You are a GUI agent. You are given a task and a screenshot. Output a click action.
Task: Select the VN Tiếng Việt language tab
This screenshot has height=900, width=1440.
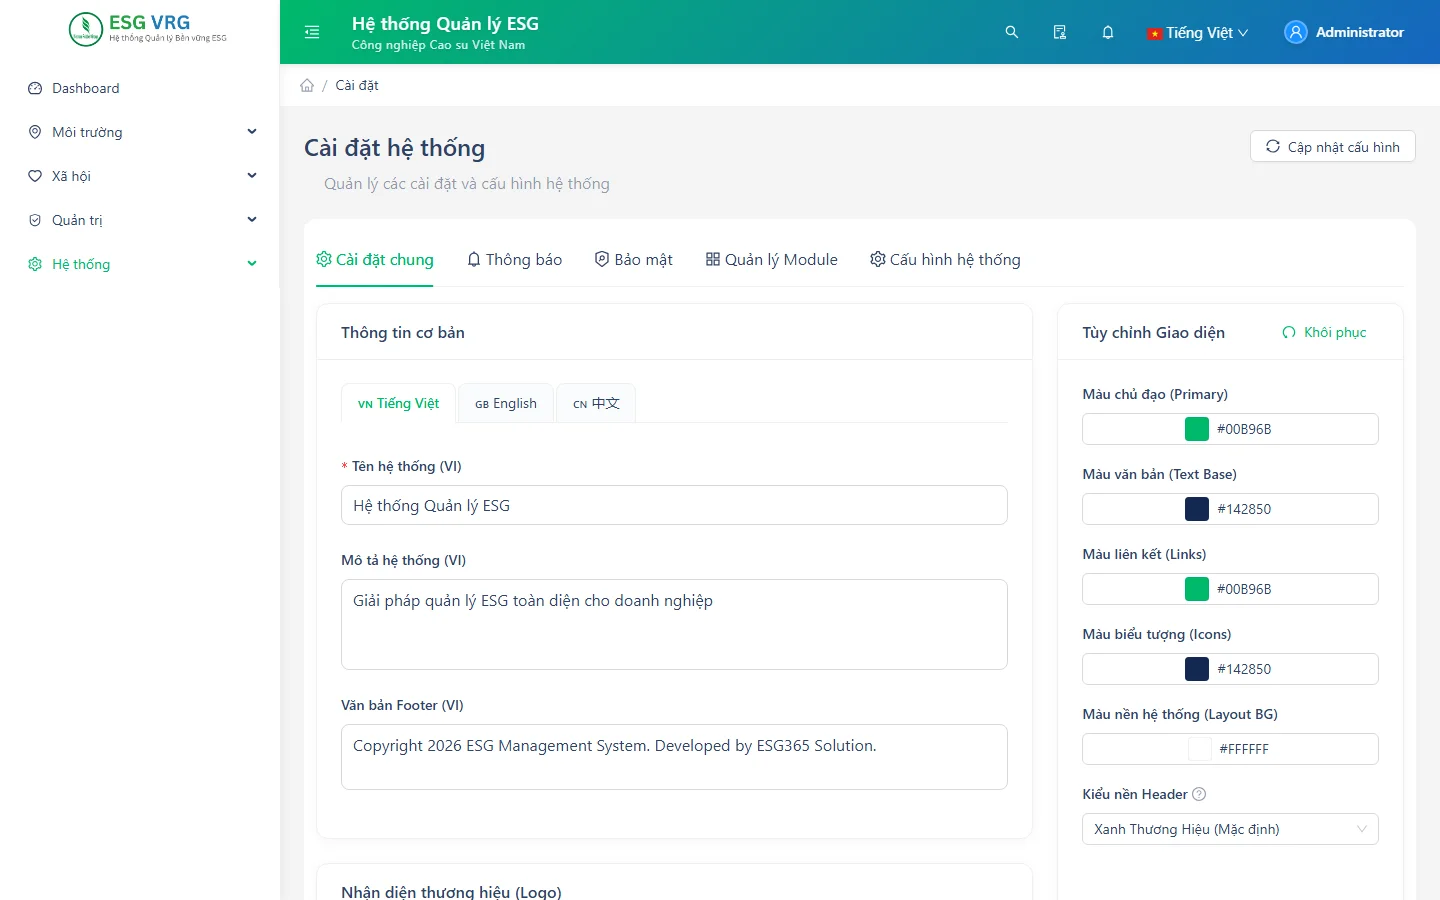(398, 403)
